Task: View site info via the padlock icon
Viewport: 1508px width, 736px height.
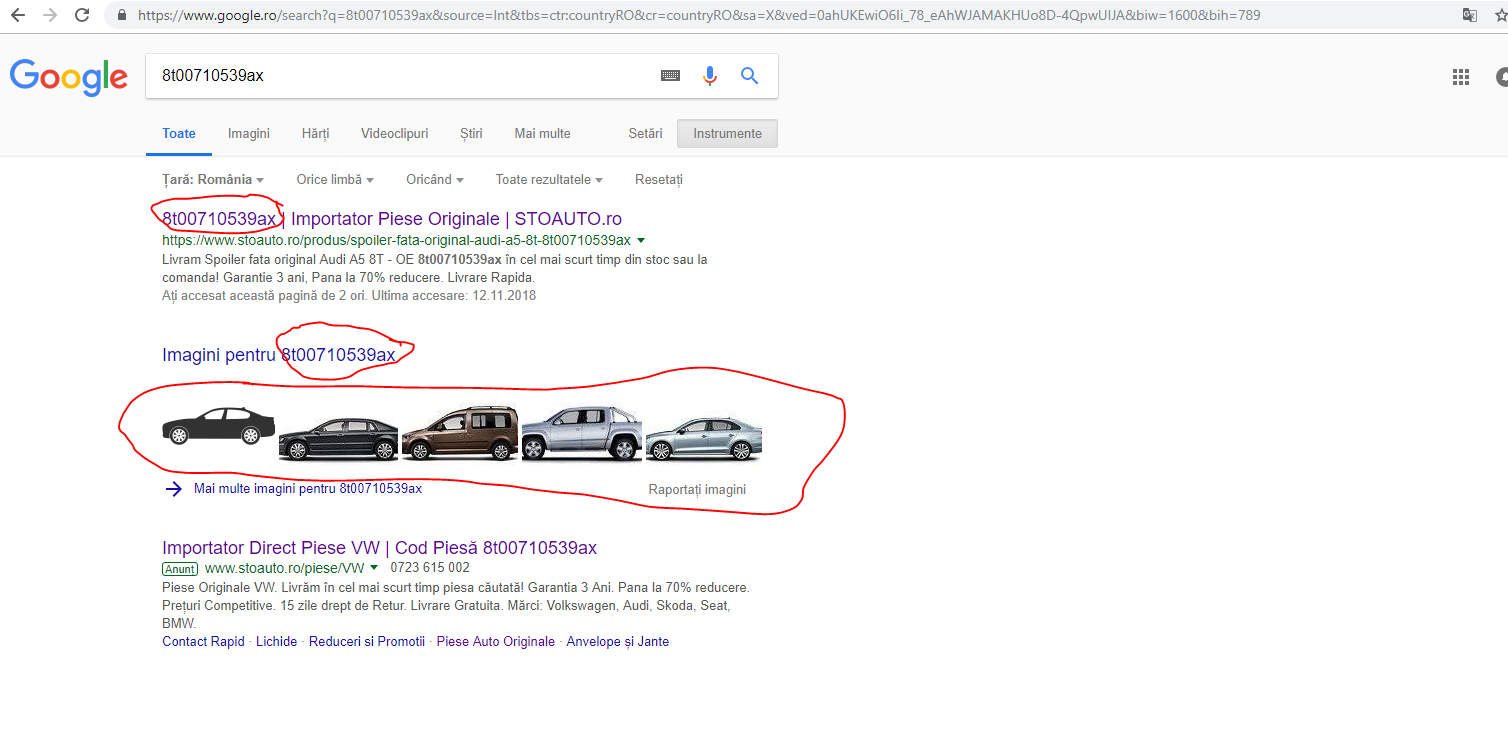Action: click(x=122, y=15)
